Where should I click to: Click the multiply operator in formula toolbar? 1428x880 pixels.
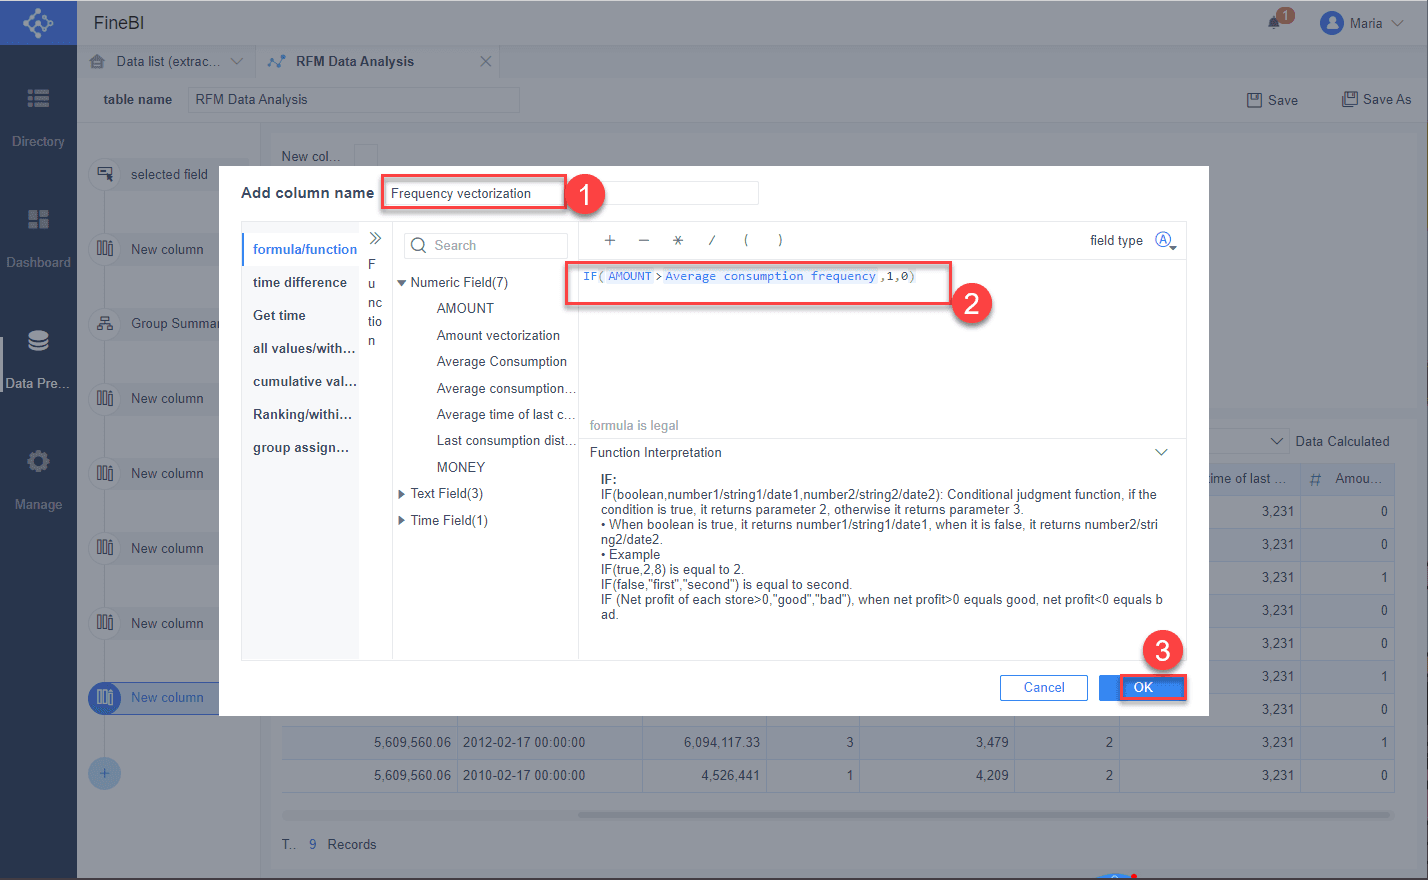pos(678,240)
